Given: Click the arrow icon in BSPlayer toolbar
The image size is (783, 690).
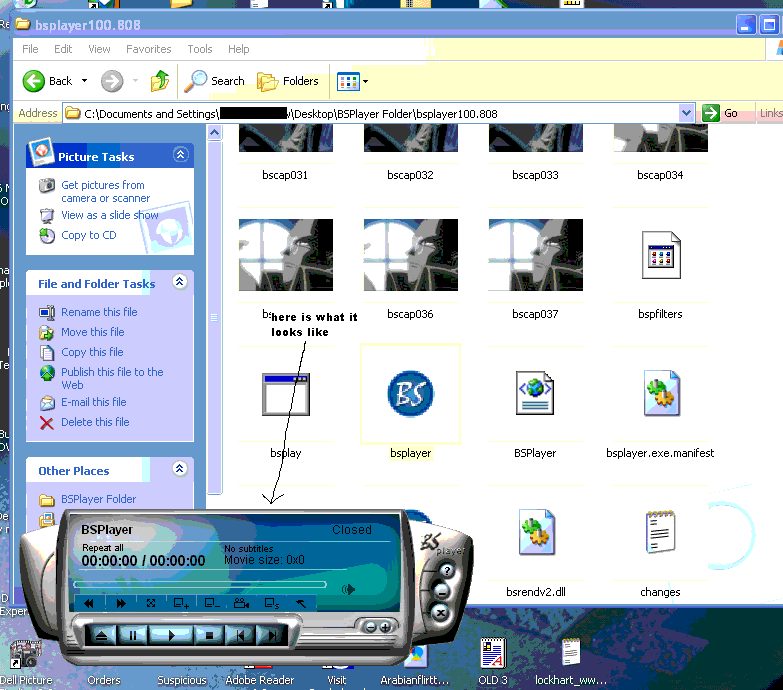Looking at the screenshot, I should pos(301,603).
